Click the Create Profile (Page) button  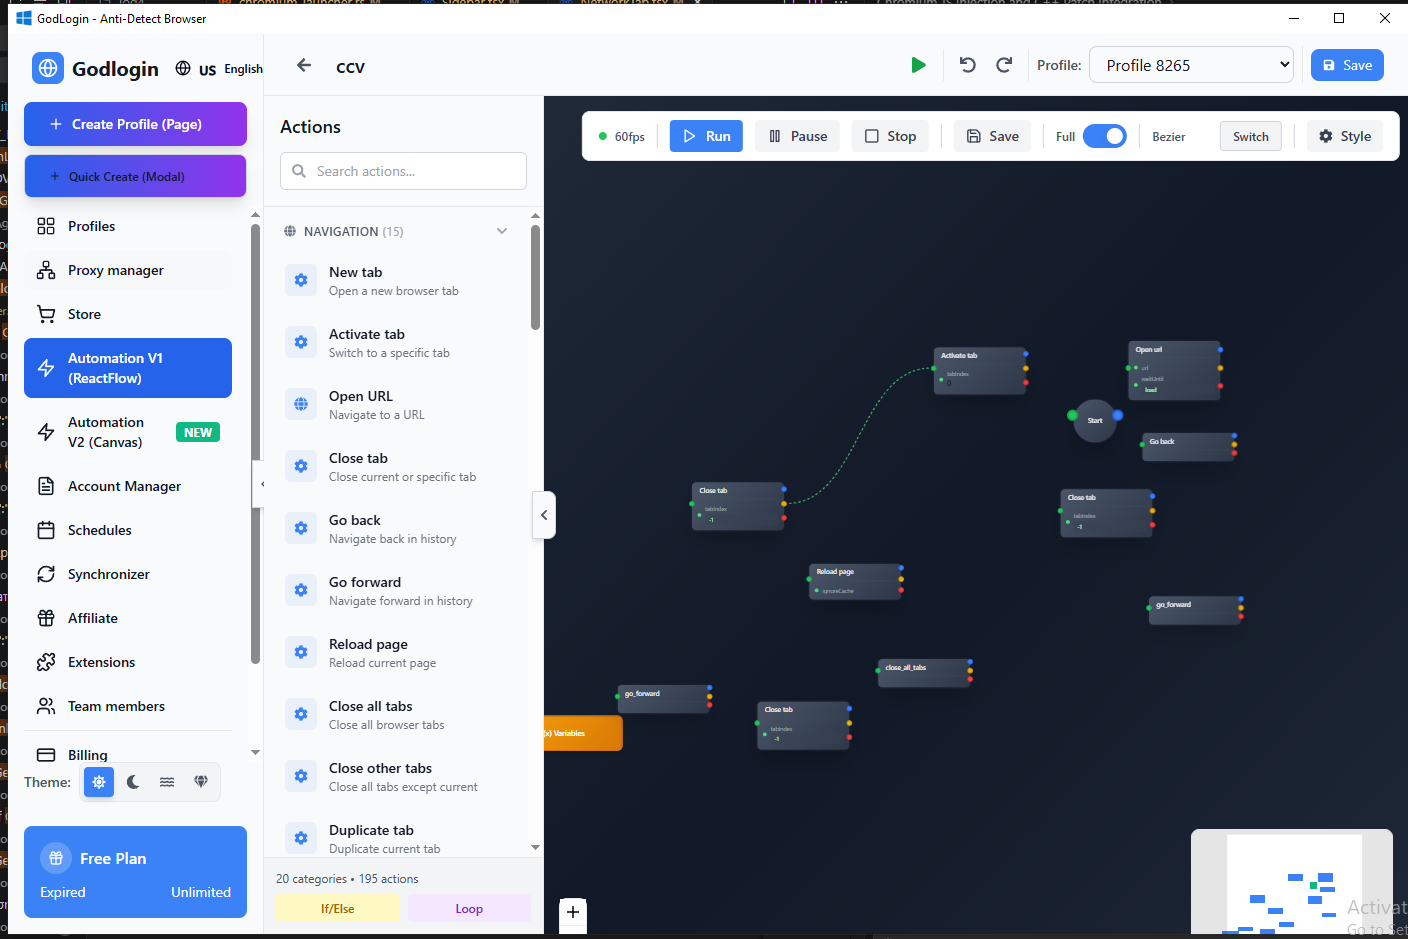click(x=135, y=124)
